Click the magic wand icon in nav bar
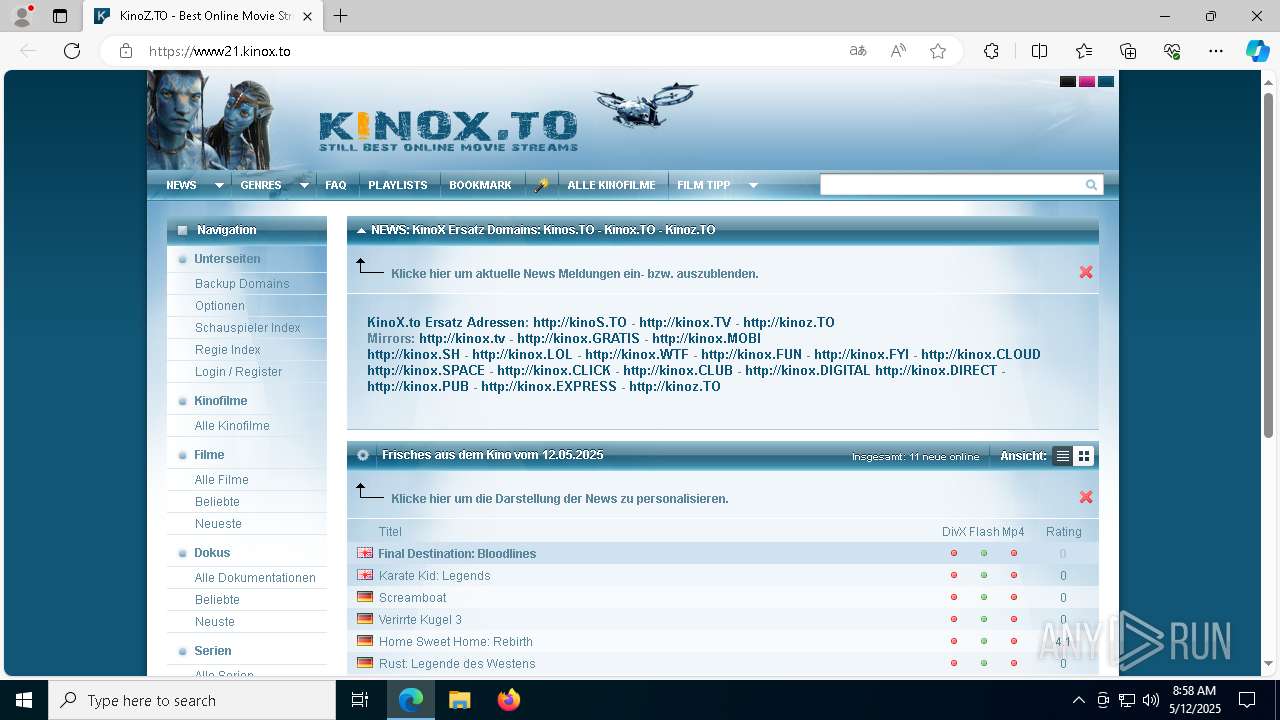The height and width of the screenshot is (720, 1280). coord(541,185)
